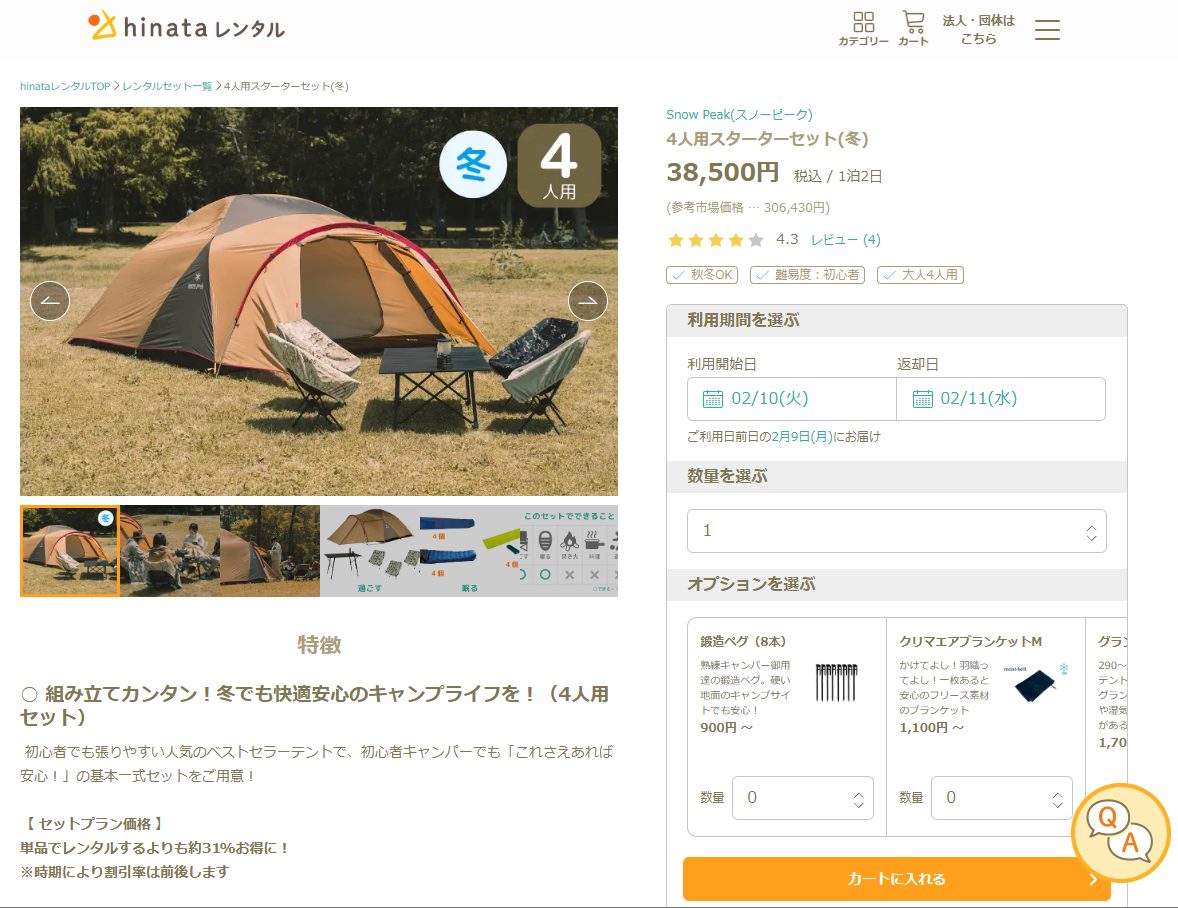This screenshot has height=908, width=1178.
Task: Open the hamburger menu
Action: 1047,30
